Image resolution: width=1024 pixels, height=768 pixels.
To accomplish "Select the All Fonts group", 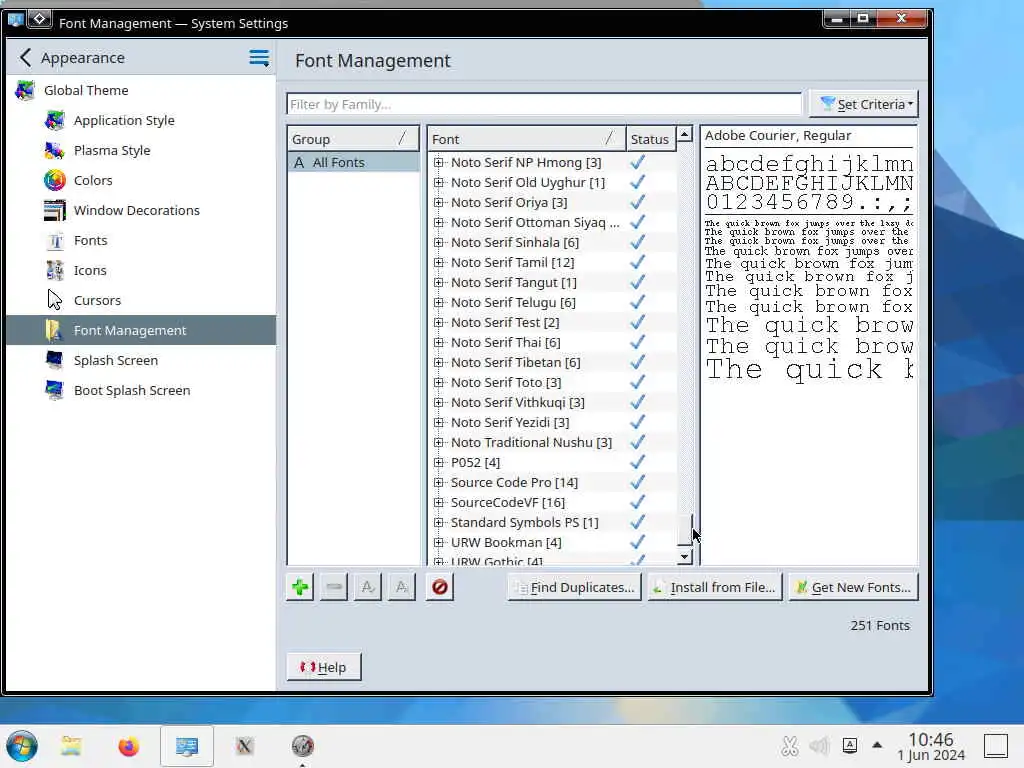I will tap(353, 163).
